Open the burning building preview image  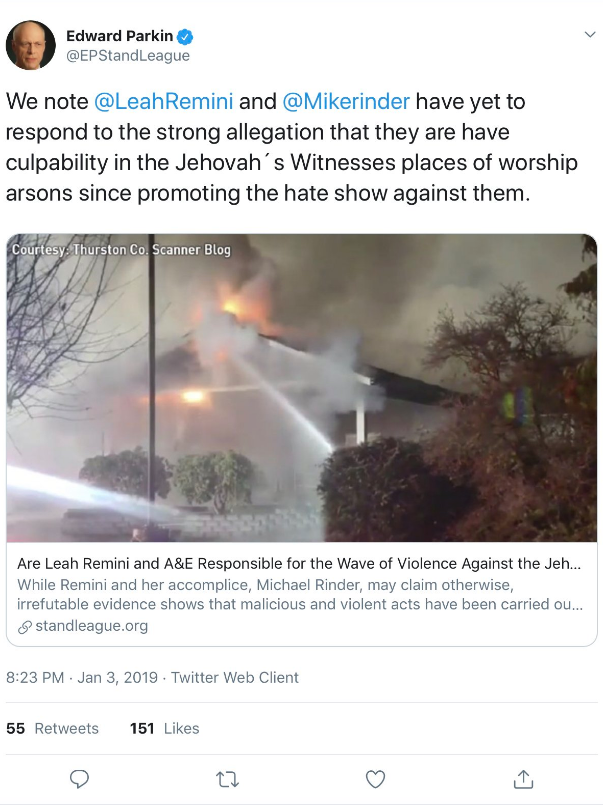click(x=302, y=388)
